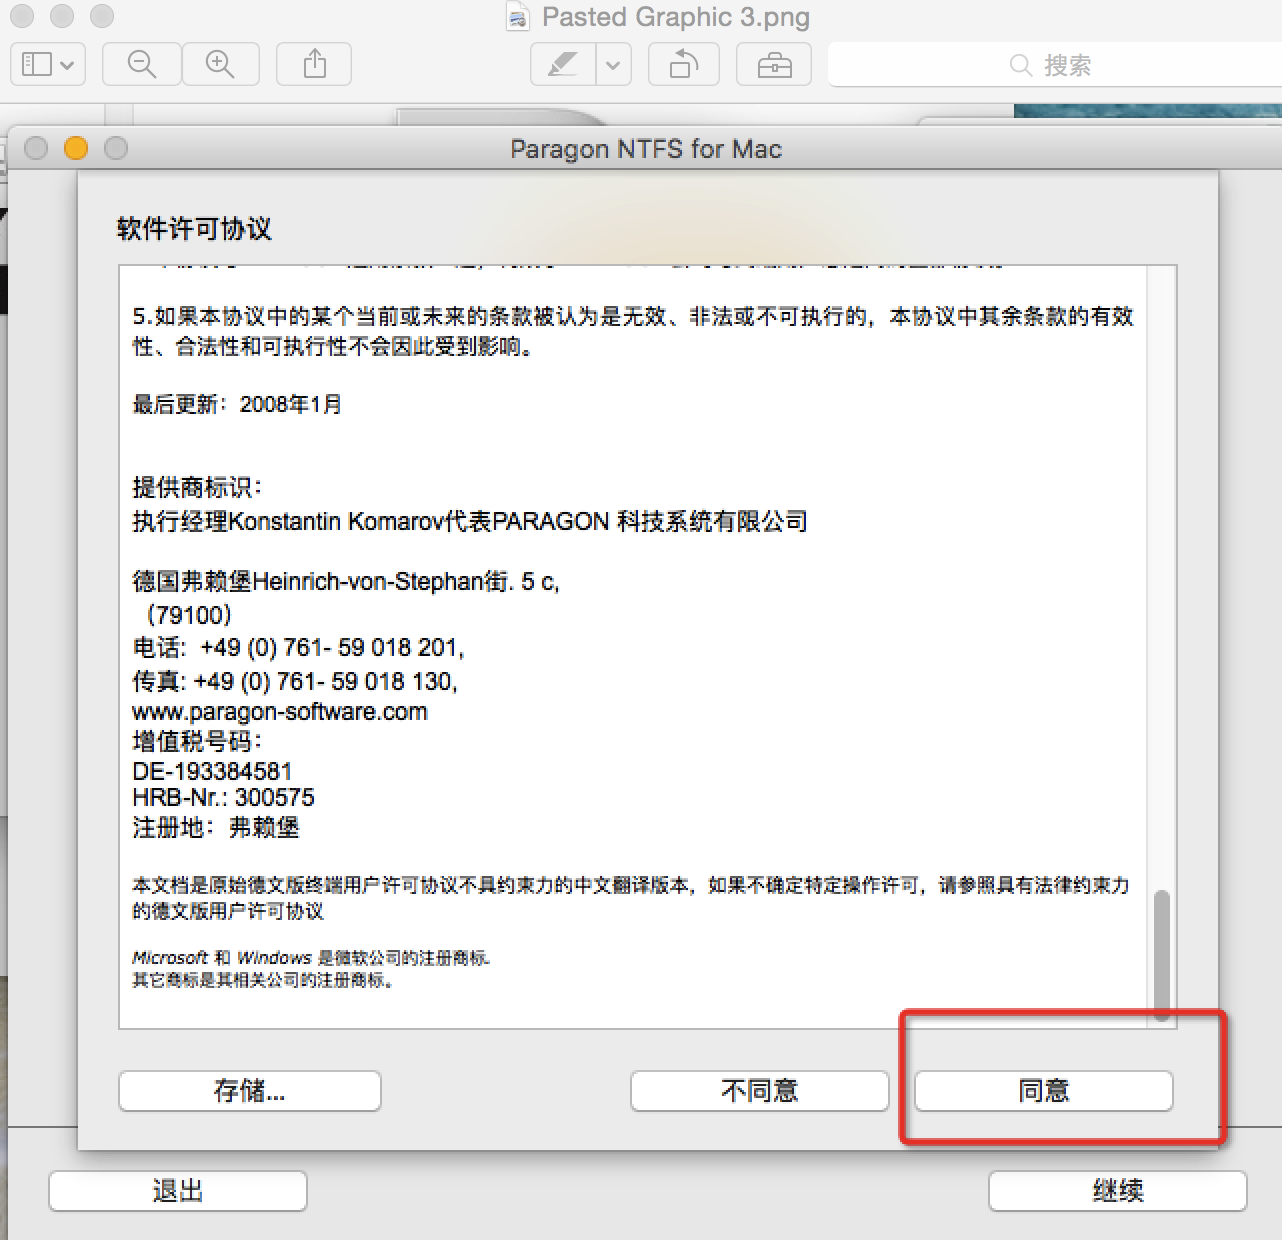The image size is (1282, 1240).
Task: Click the (79100) postal code text
Action: pos(189,615)
